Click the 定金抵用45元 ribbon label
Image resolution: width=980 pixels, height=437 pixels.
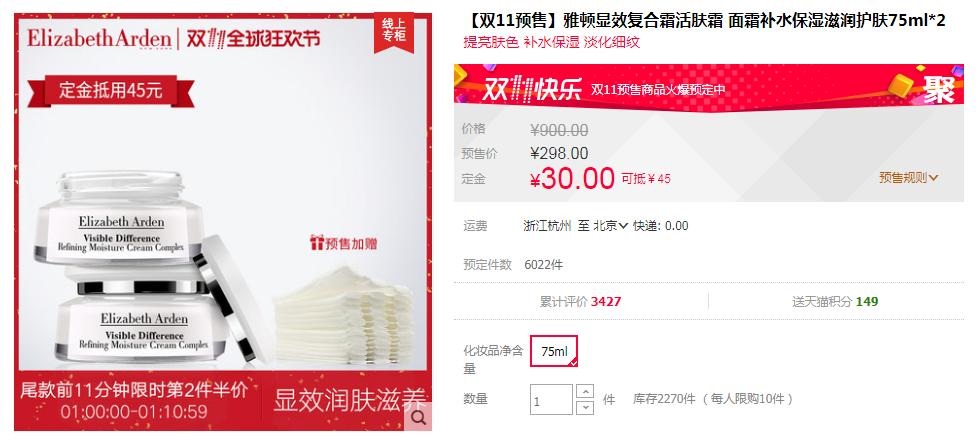coord(111,91)
